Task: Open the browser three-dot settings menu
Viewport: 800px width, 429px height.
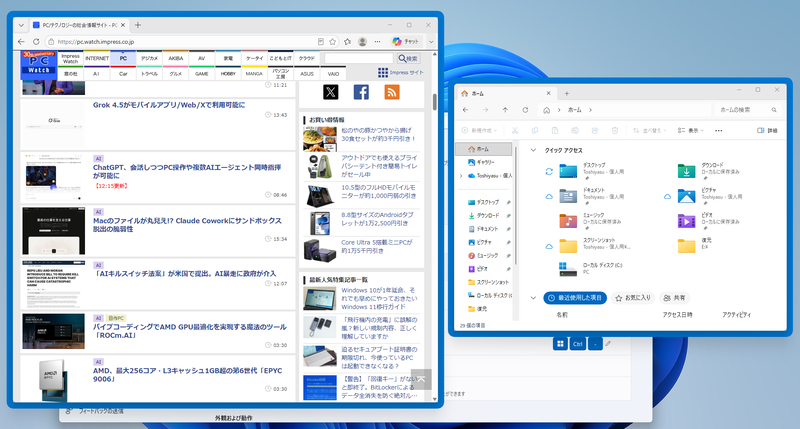Action: pos(377,41)
